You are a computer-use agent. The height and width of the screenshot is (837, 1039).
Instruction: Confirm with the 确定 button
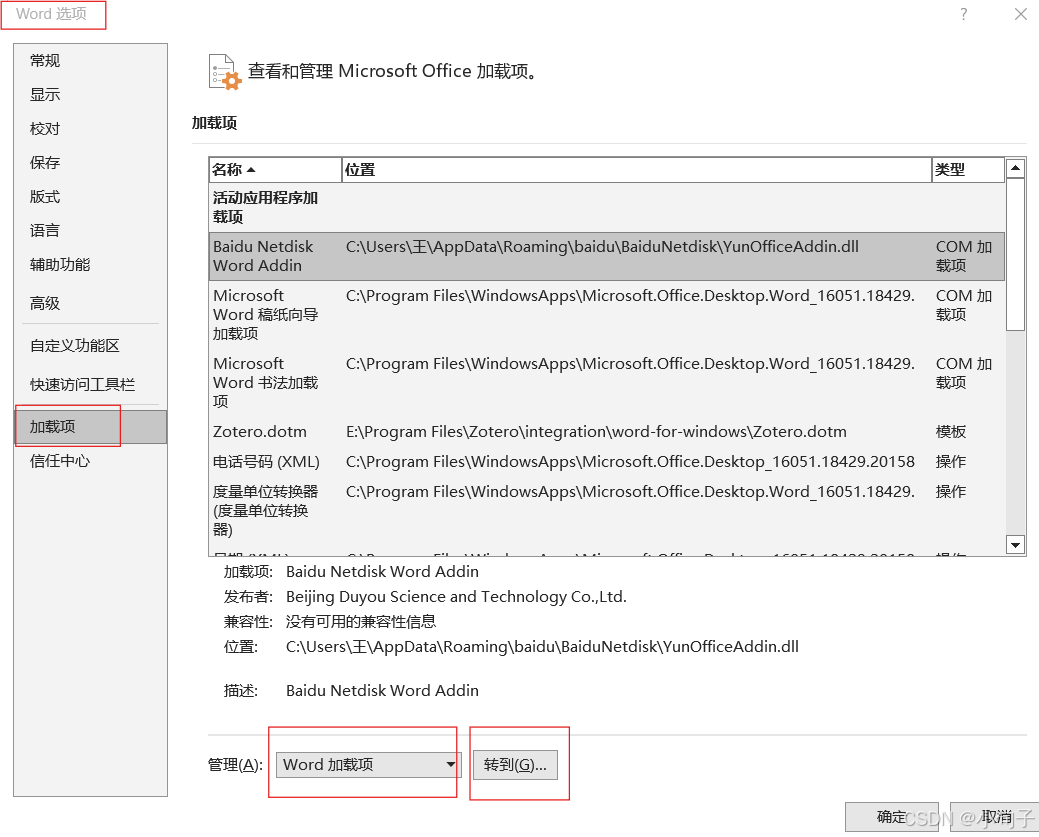pyautogui.click(x=891, y=817)
